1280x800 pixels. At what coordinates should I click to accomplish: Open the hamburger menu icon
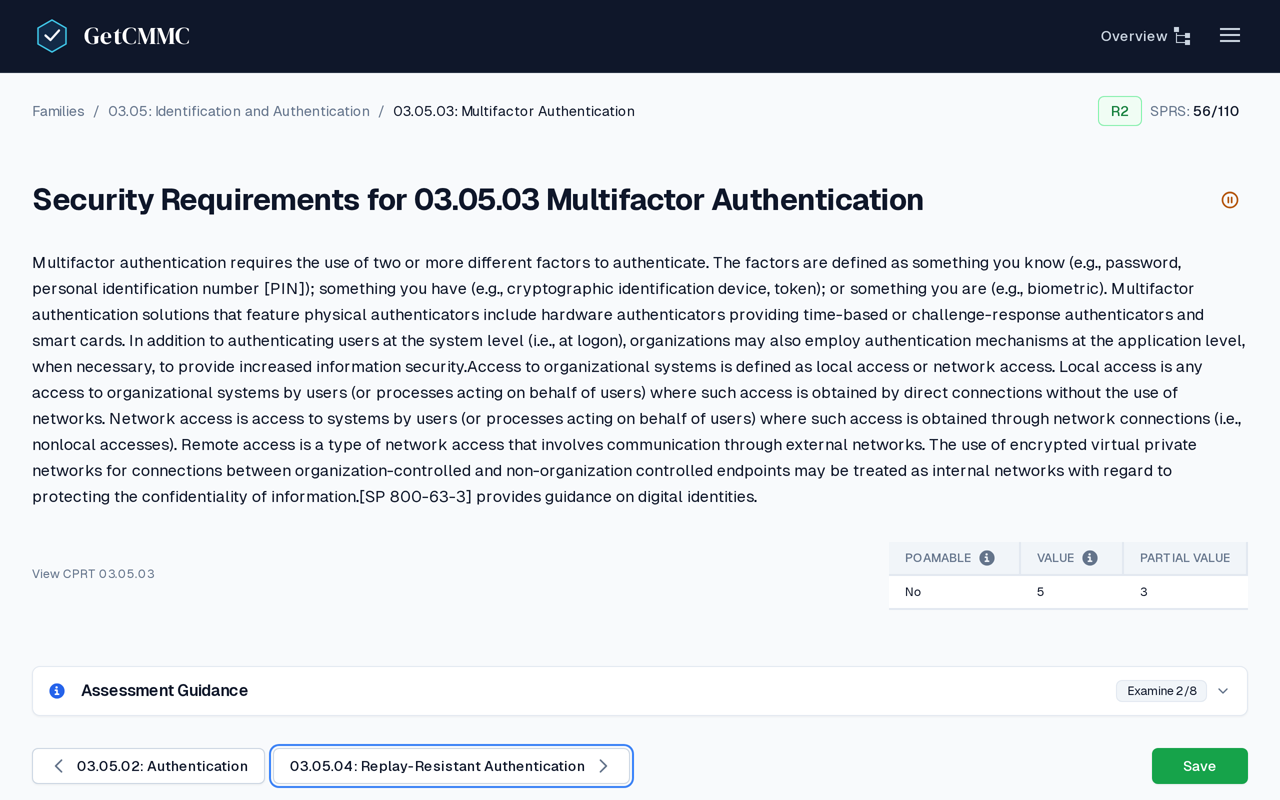tap(1230, 35)
